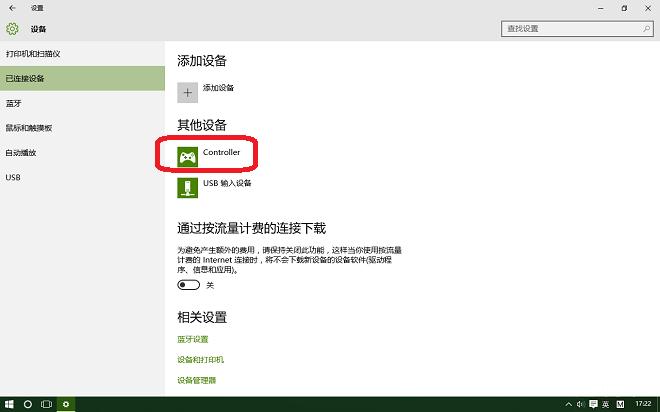Open the Action Center notification icon
This screenshot has height=412, width=660.
[x=593, y=404]
